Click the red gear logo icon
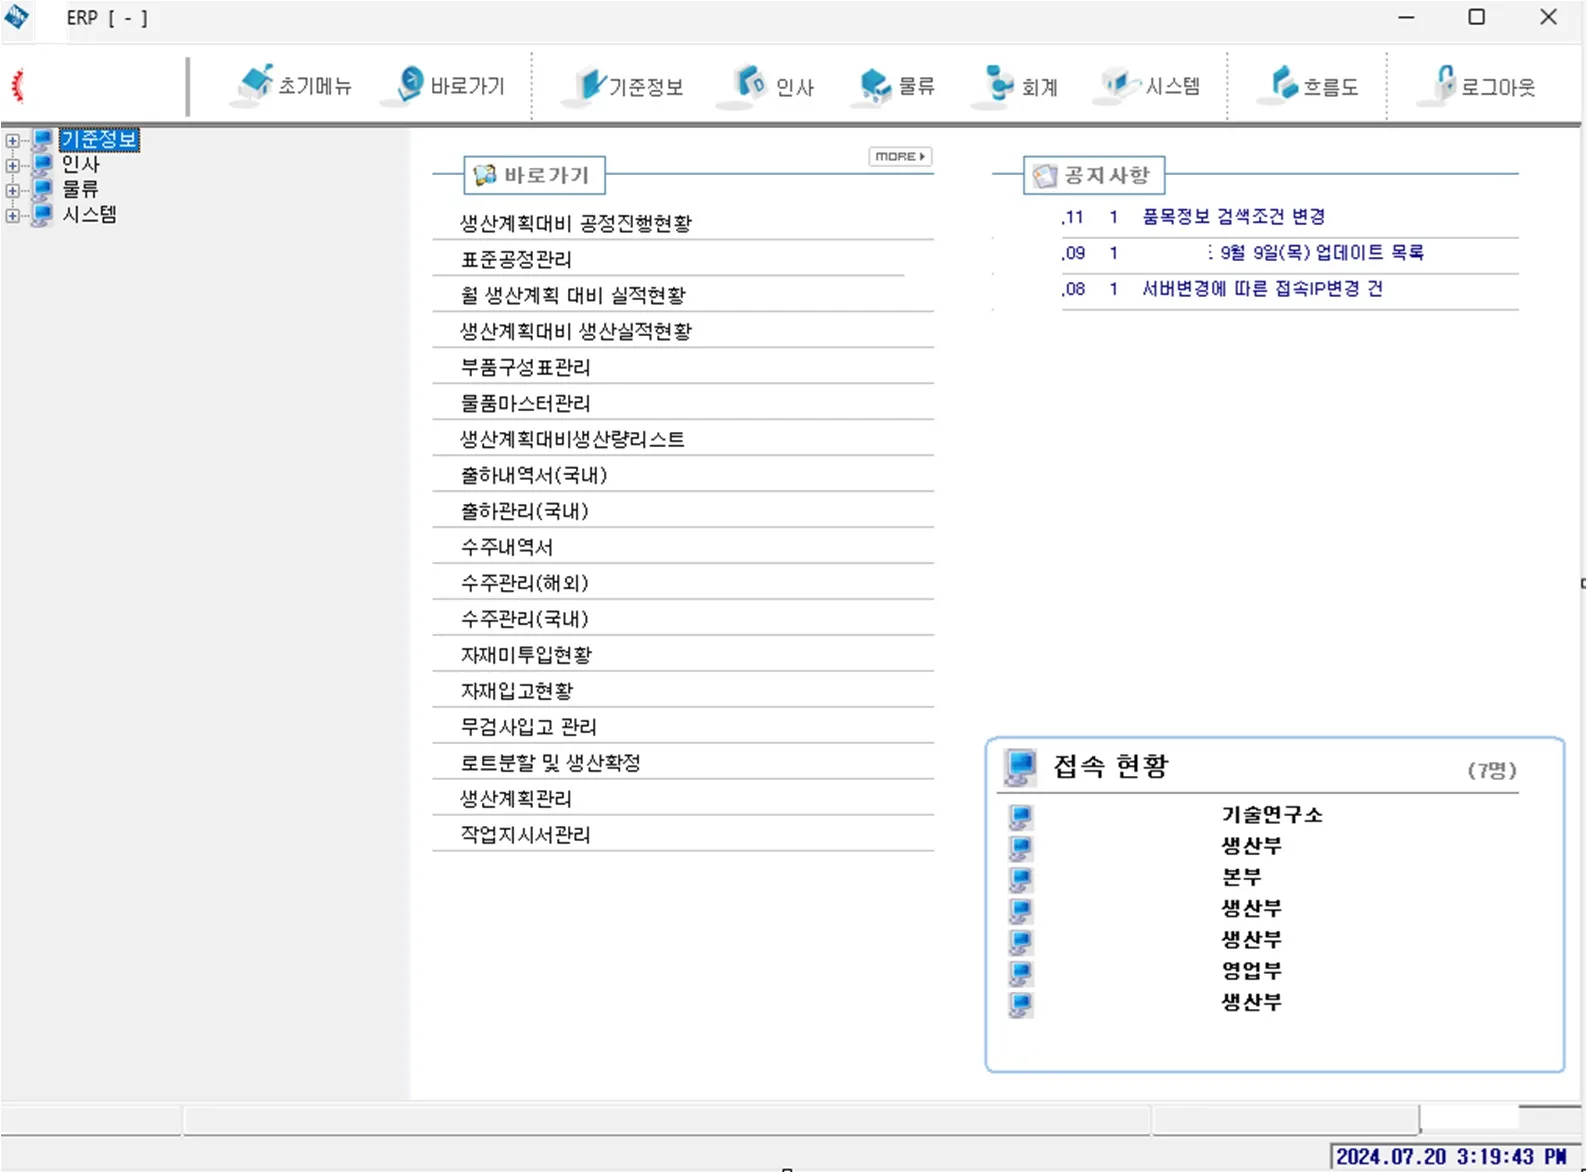The width and height of the screenshot is (1587, 1173). (17, 86)
